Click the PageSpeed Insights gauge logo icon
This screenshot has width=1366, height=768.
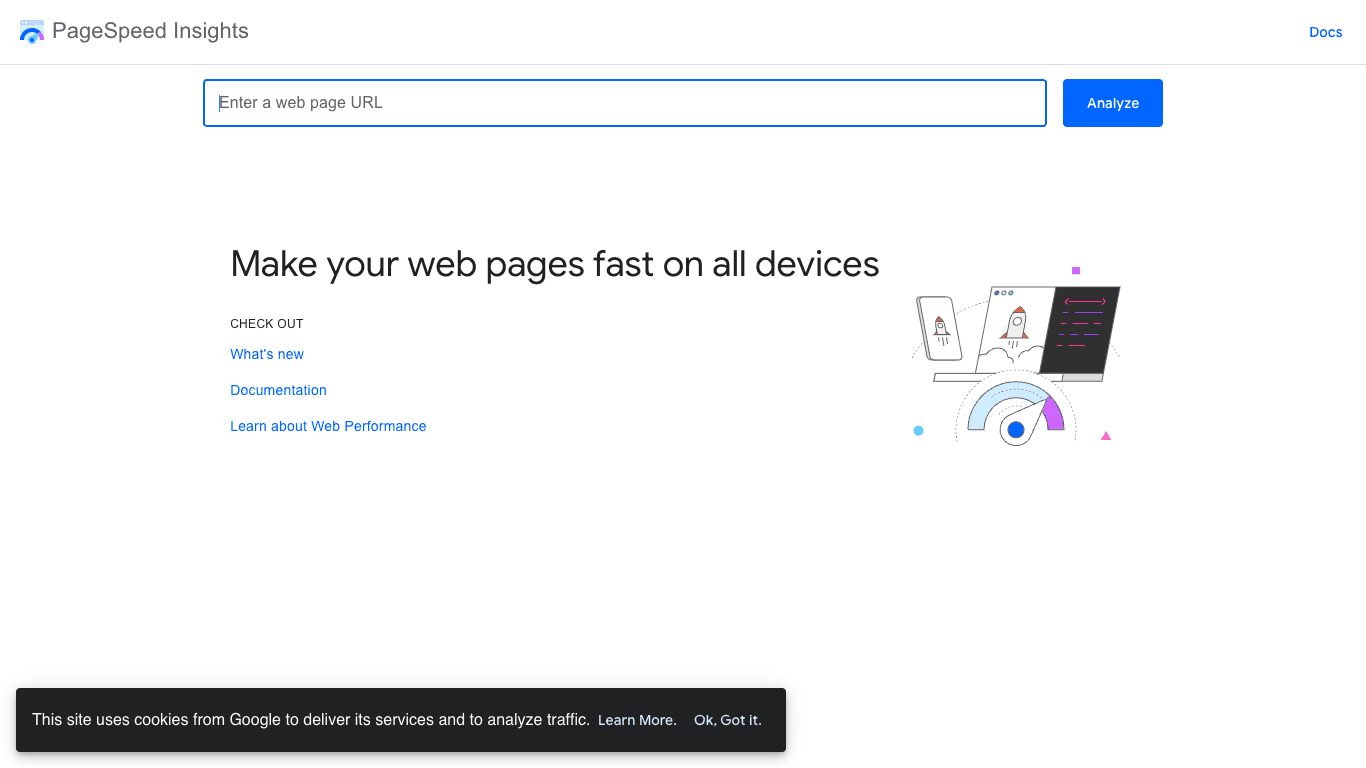tap(31, 31)
